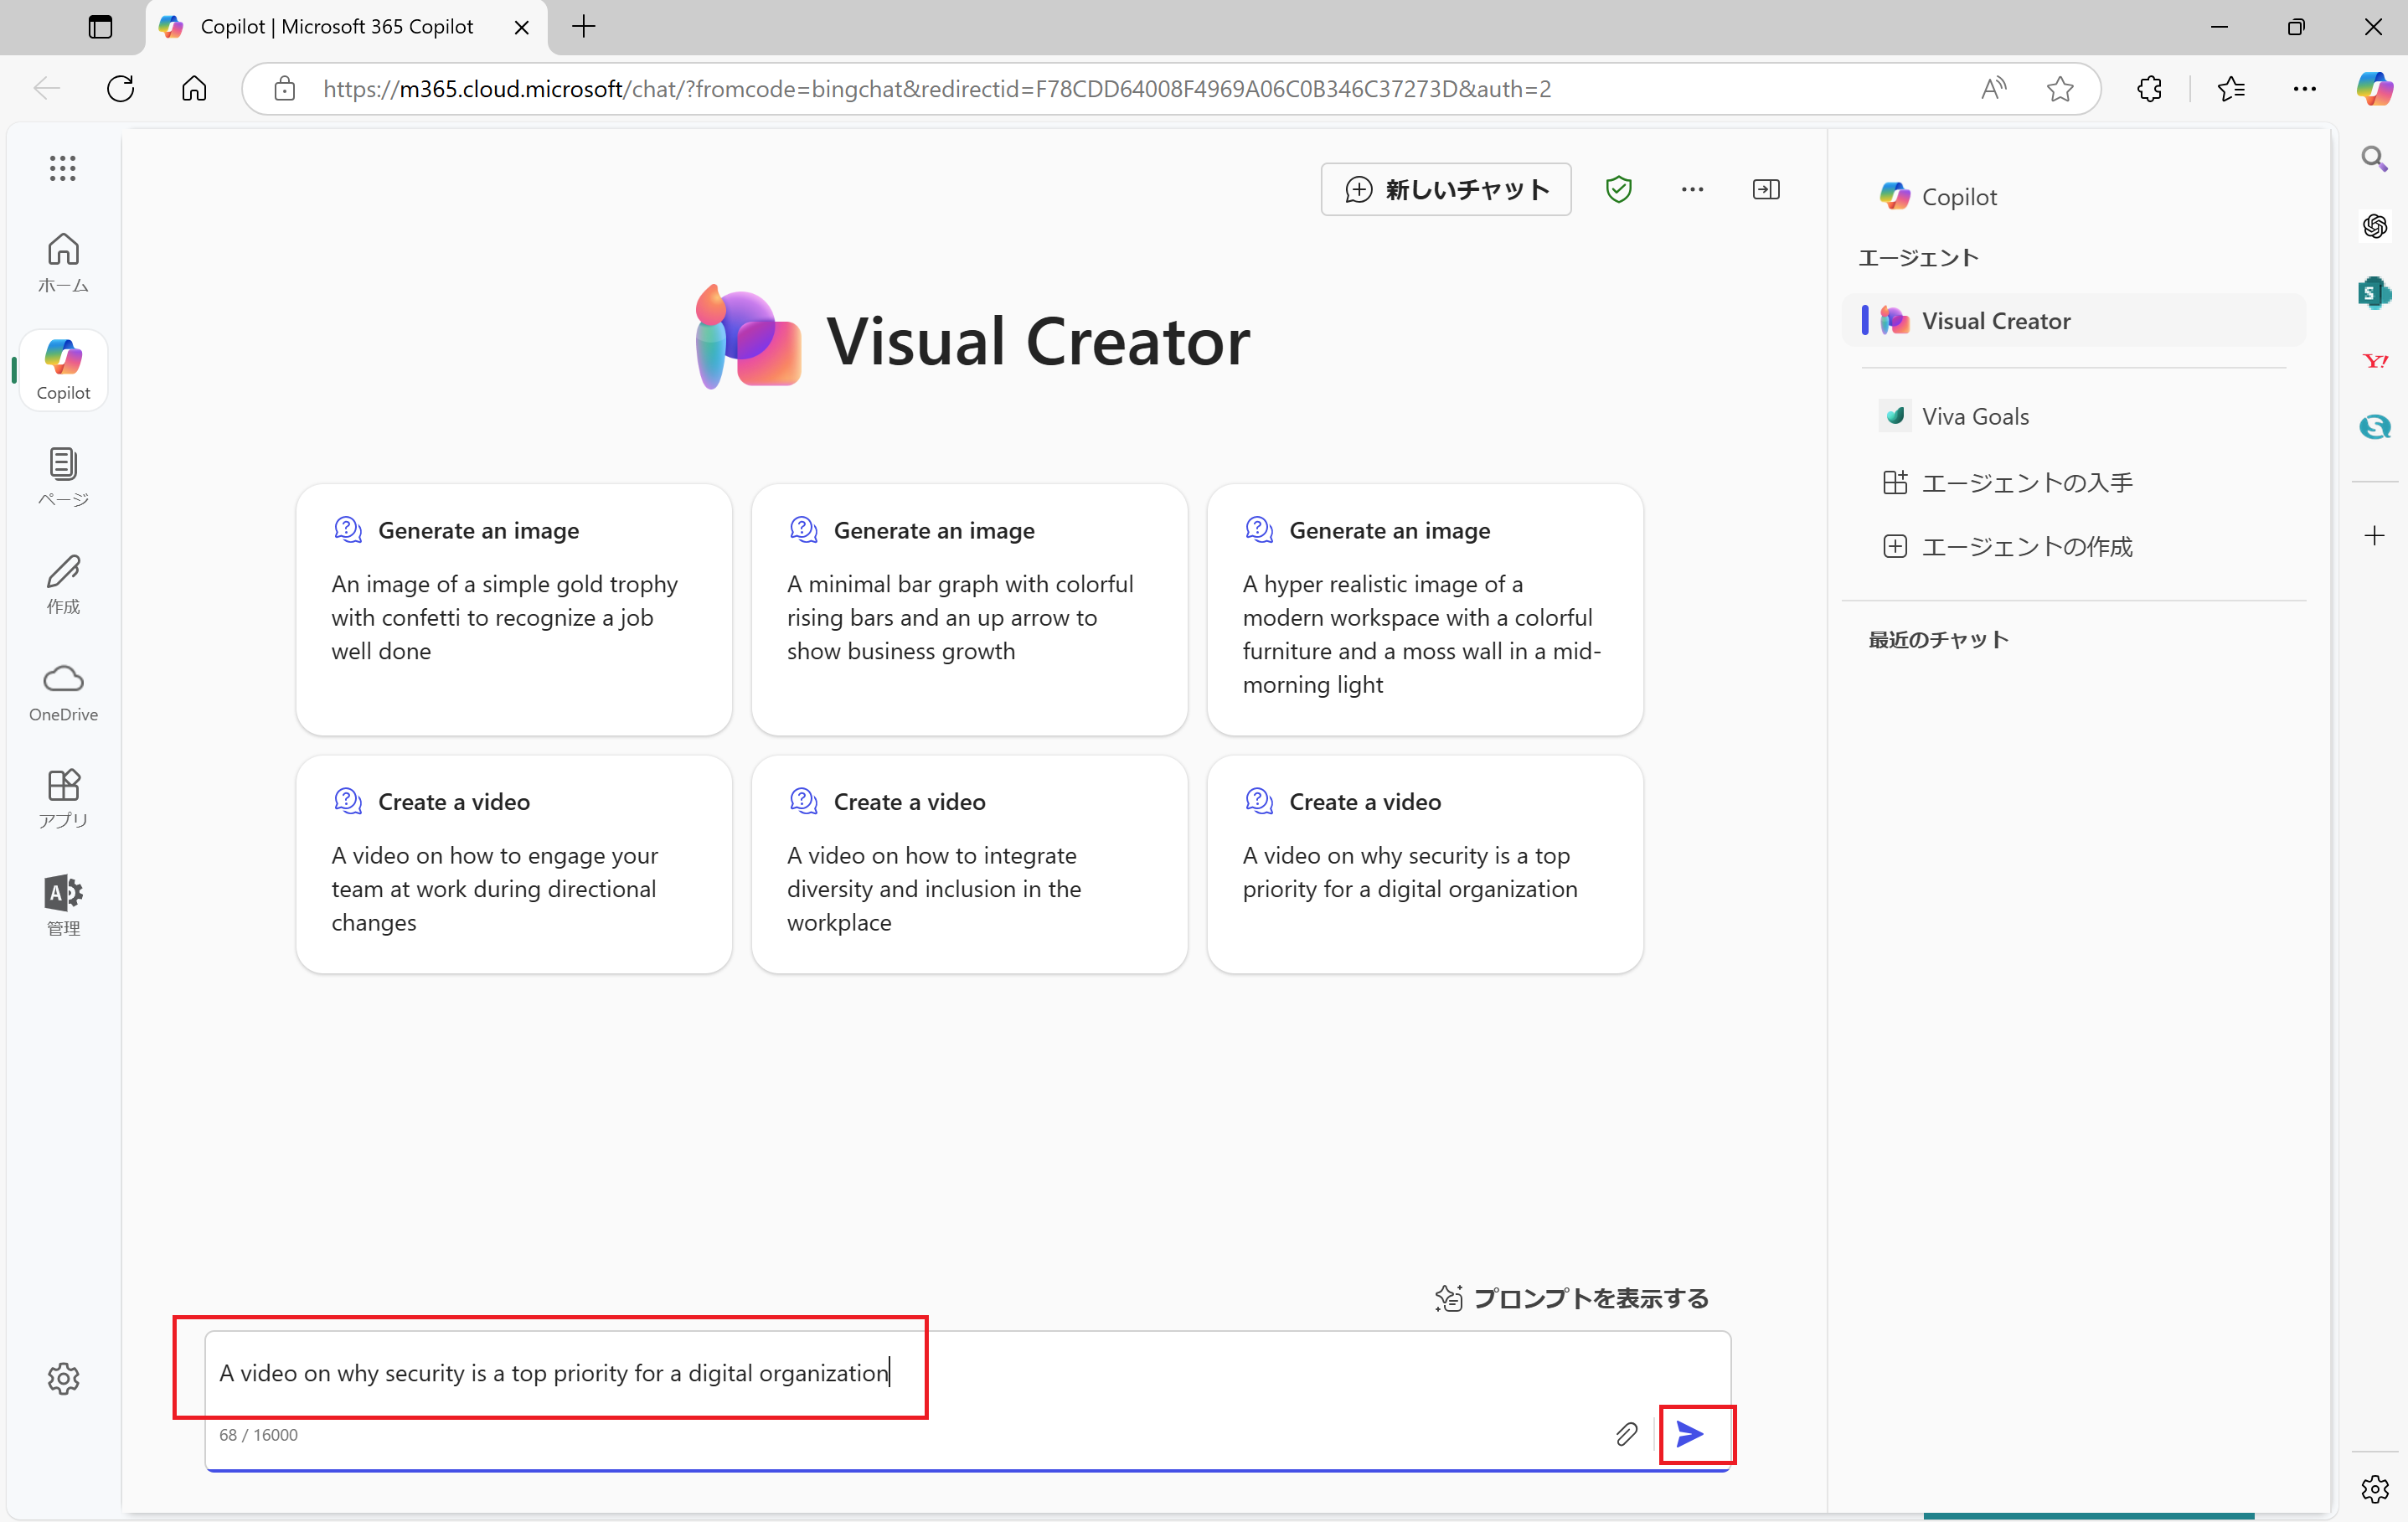Add a site to Edge sidebar
This screenshot has height=1522, width=2408.
point(2375,536)
